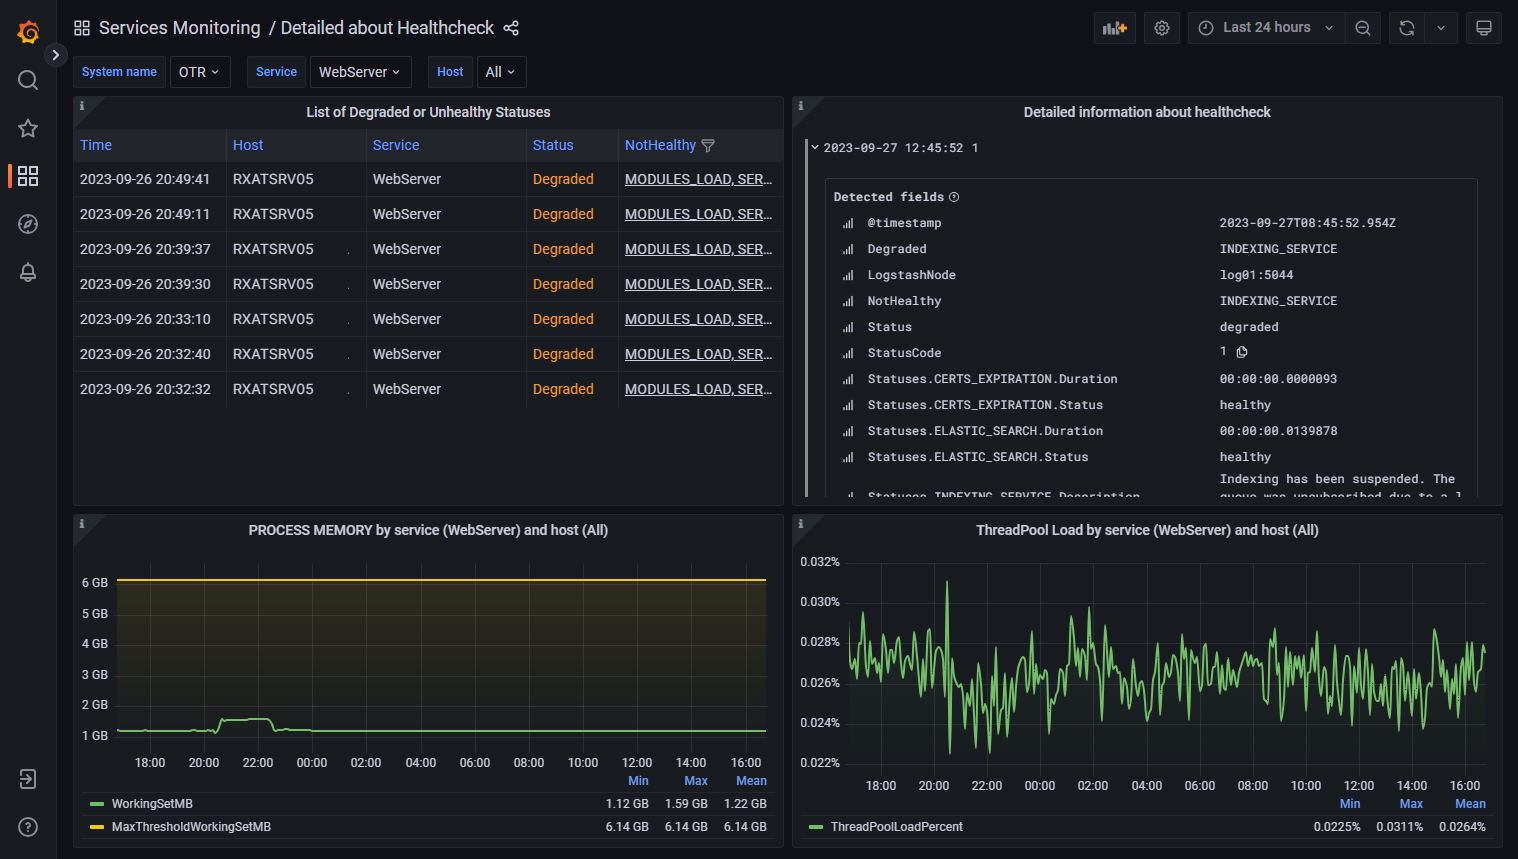
Task: Open the Explore compass icon
Action: [28, 224]
